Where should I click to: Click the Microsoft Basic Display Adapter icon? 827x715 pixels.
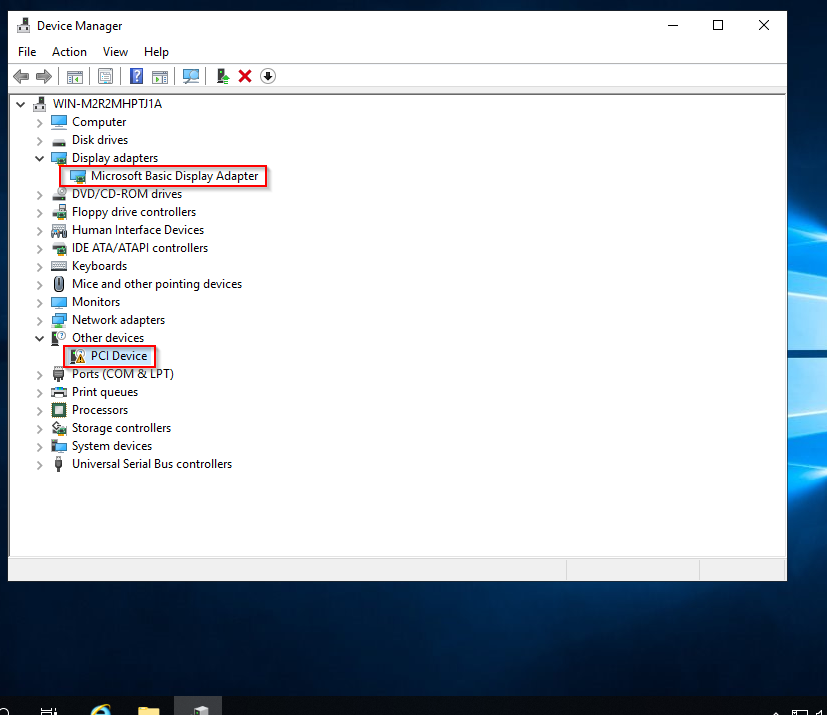(78, 176)
